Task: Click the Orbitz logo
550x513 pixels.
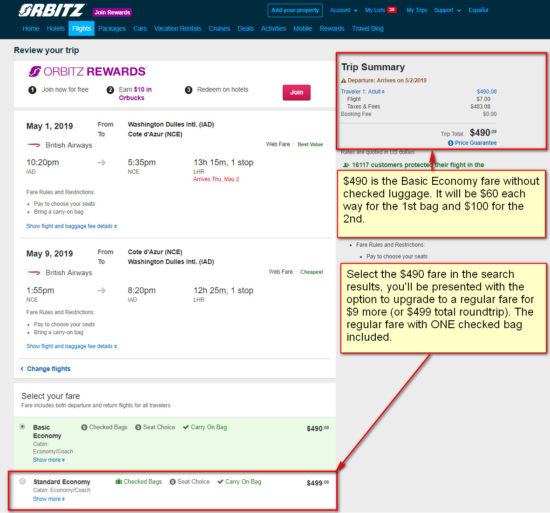Action: pos(51,11)
